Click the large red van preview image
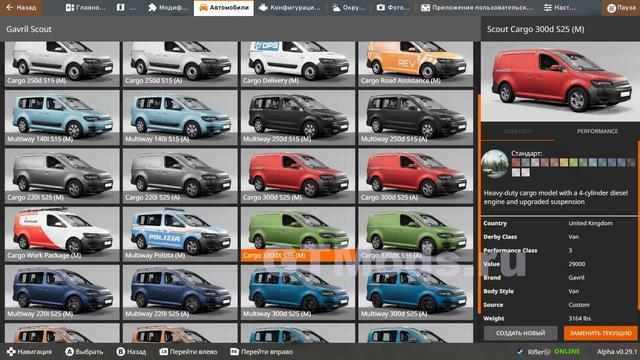Image resolution: width=640 pixels, height=360 pixels. [x=560, y=81]
